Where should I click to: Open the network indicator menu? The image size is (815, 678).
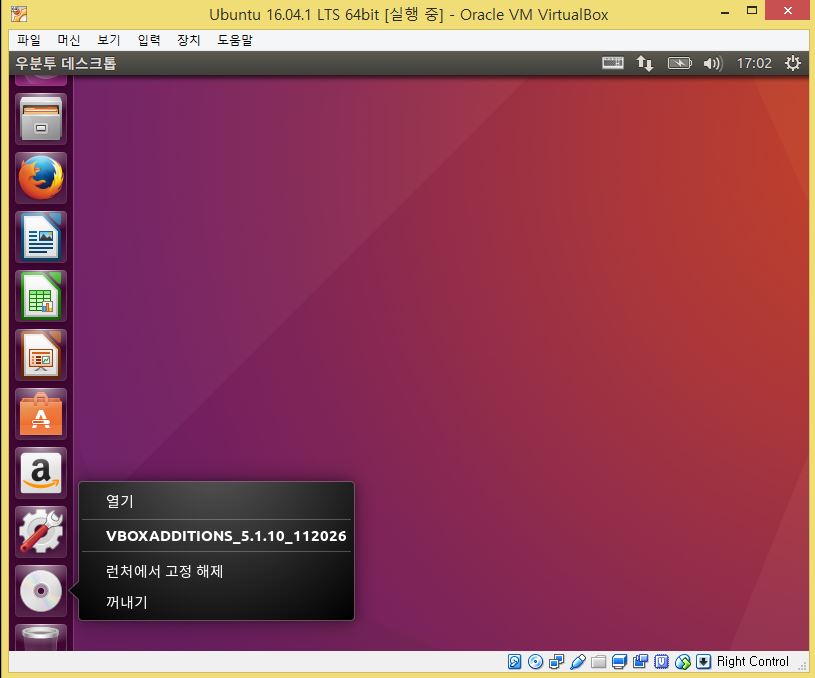[x=645, y=63]
